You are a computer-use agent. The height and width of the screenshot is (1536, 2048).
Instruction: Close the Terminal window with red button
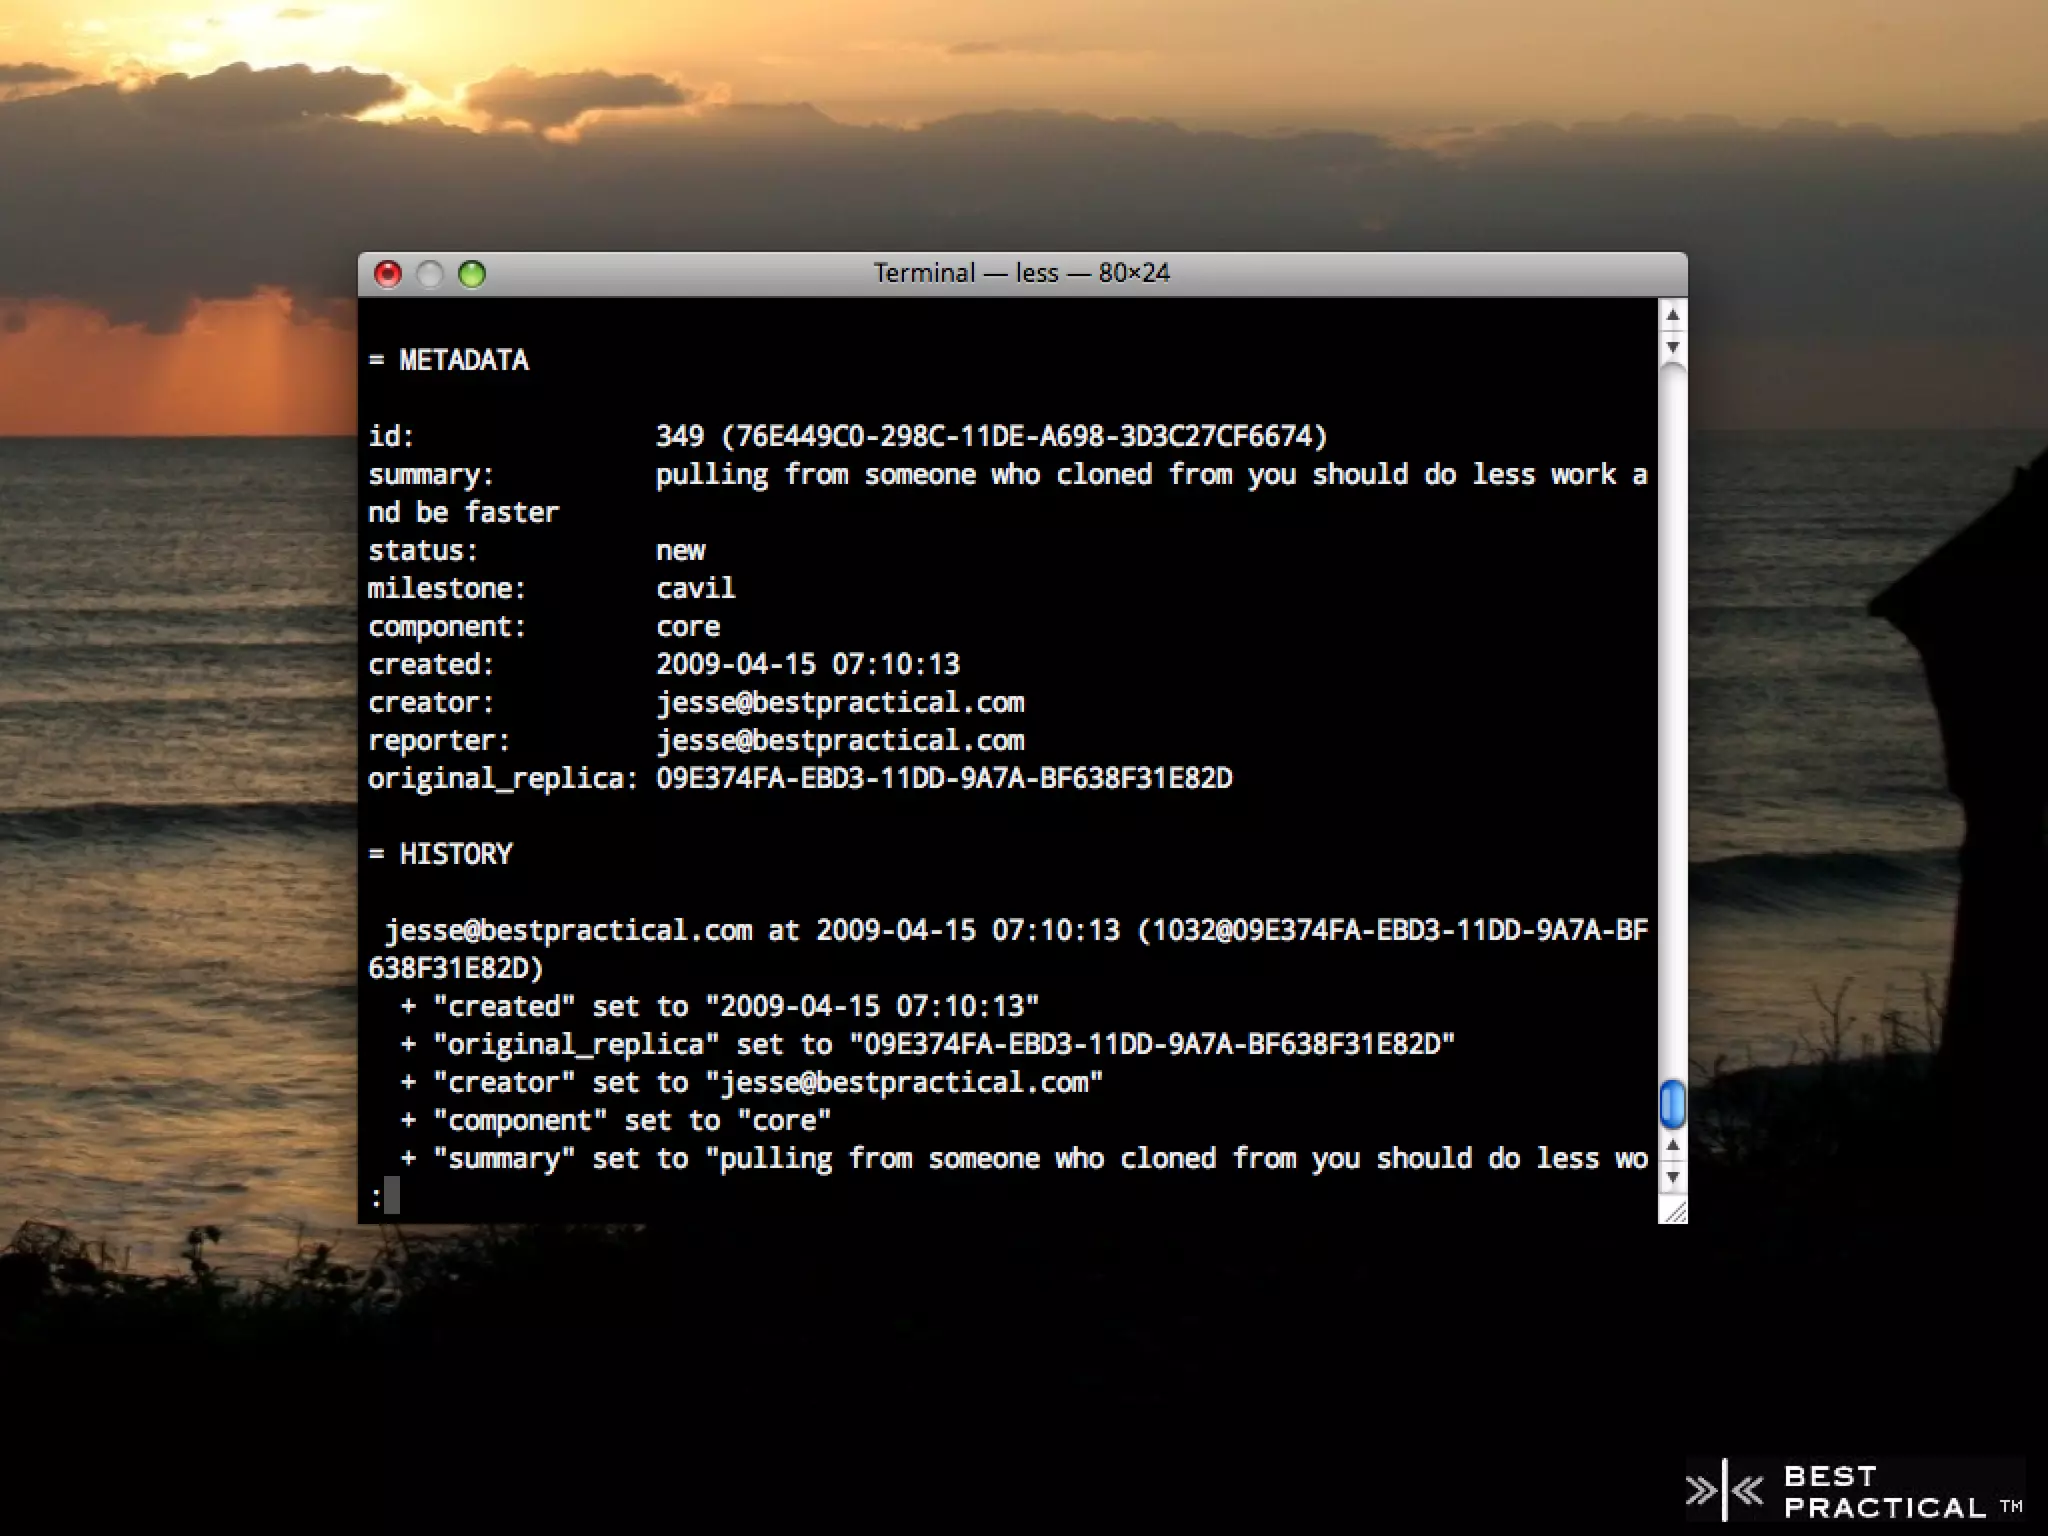[x=387, y=274]
